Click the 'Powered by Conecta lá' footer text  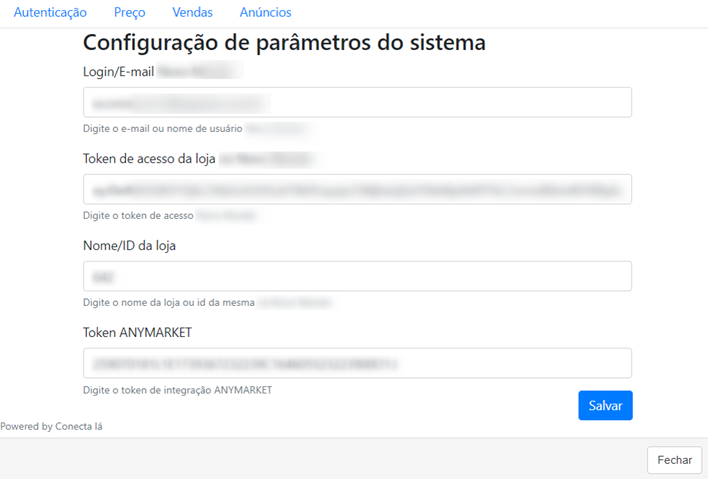(x=51, y=427)
